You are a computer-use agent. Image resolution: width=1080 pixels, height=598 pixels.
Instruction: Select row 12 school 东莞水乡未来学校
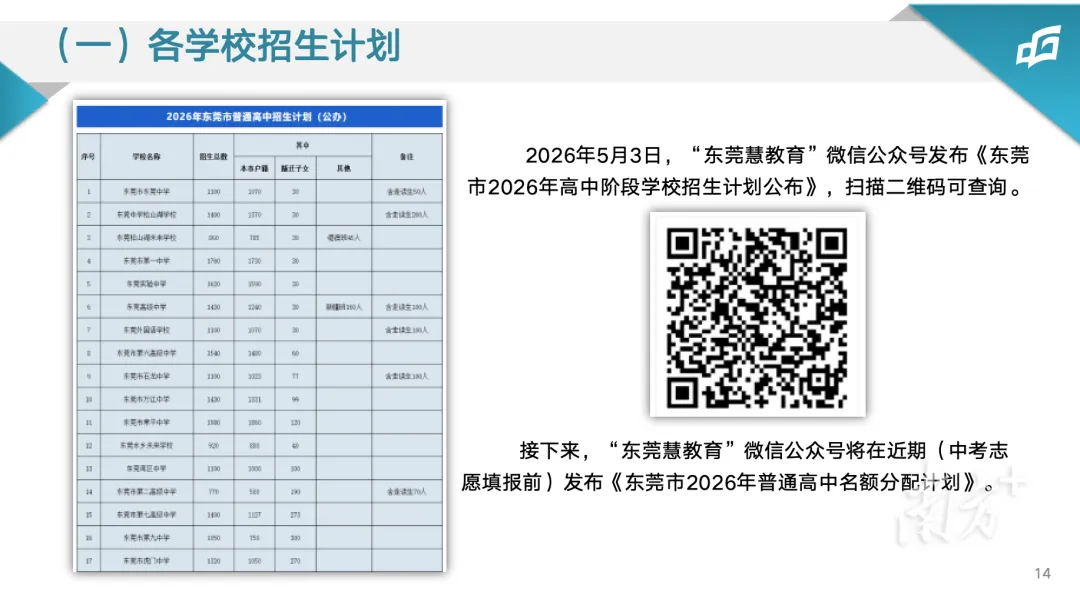click(x=147, y=446)
